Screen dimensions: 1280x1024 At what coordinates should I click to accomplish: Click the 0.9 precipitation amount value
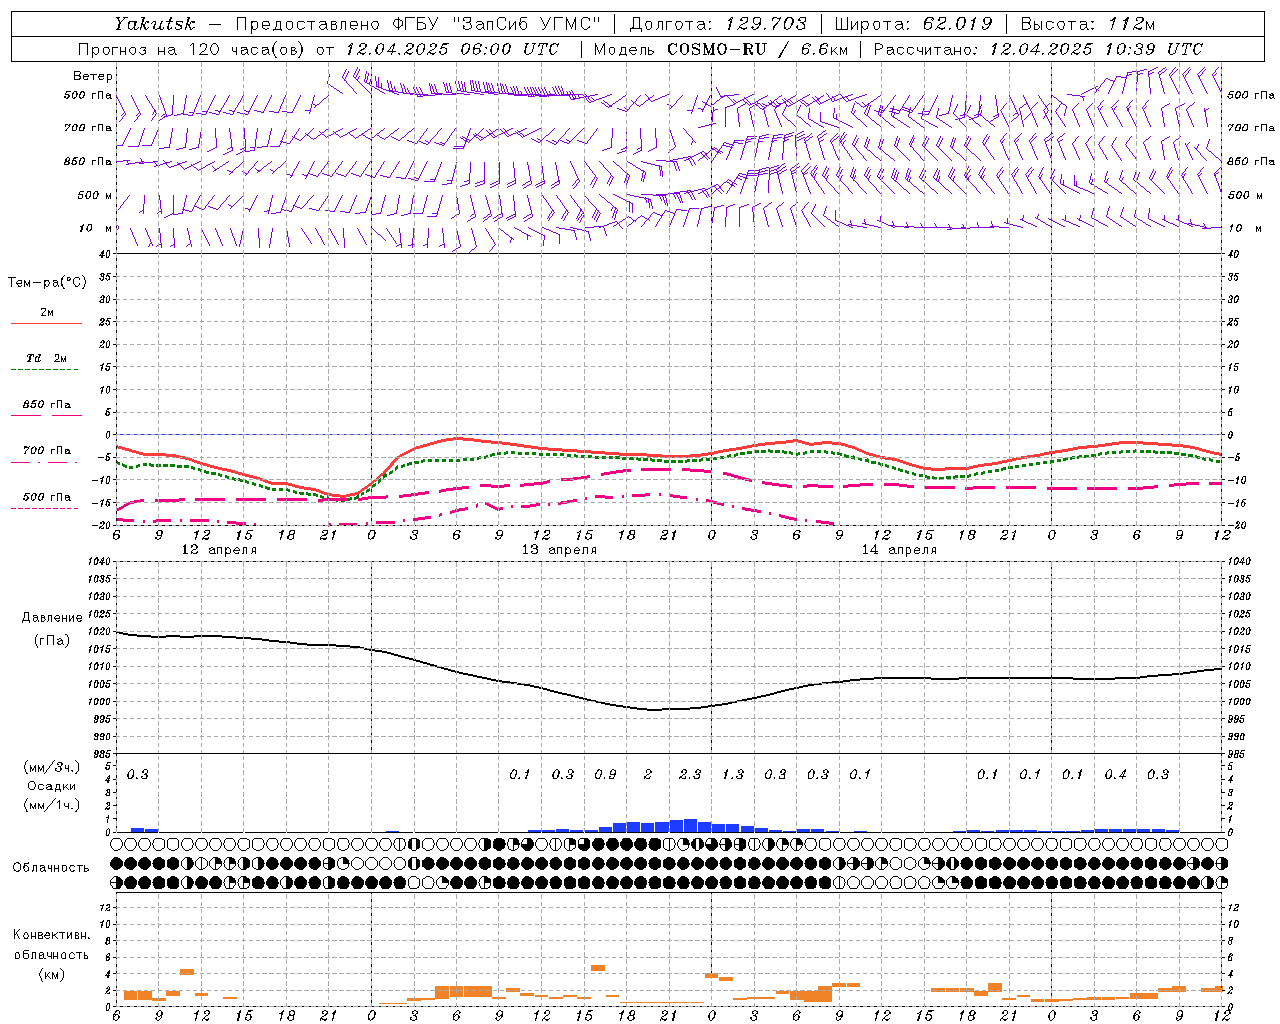[x=605, y=775]
